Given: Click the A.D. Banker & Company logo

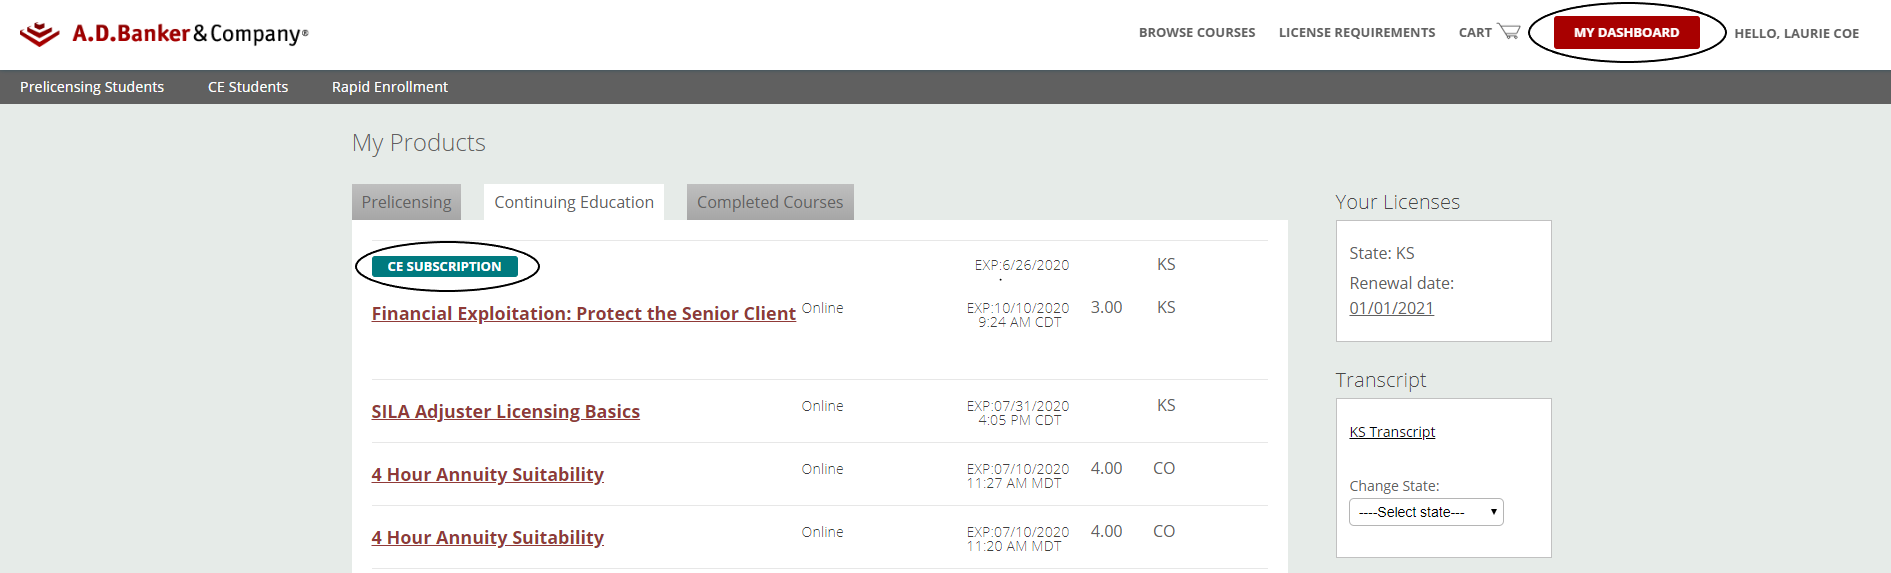Looking at the screenshot, I should click(164, 34).
